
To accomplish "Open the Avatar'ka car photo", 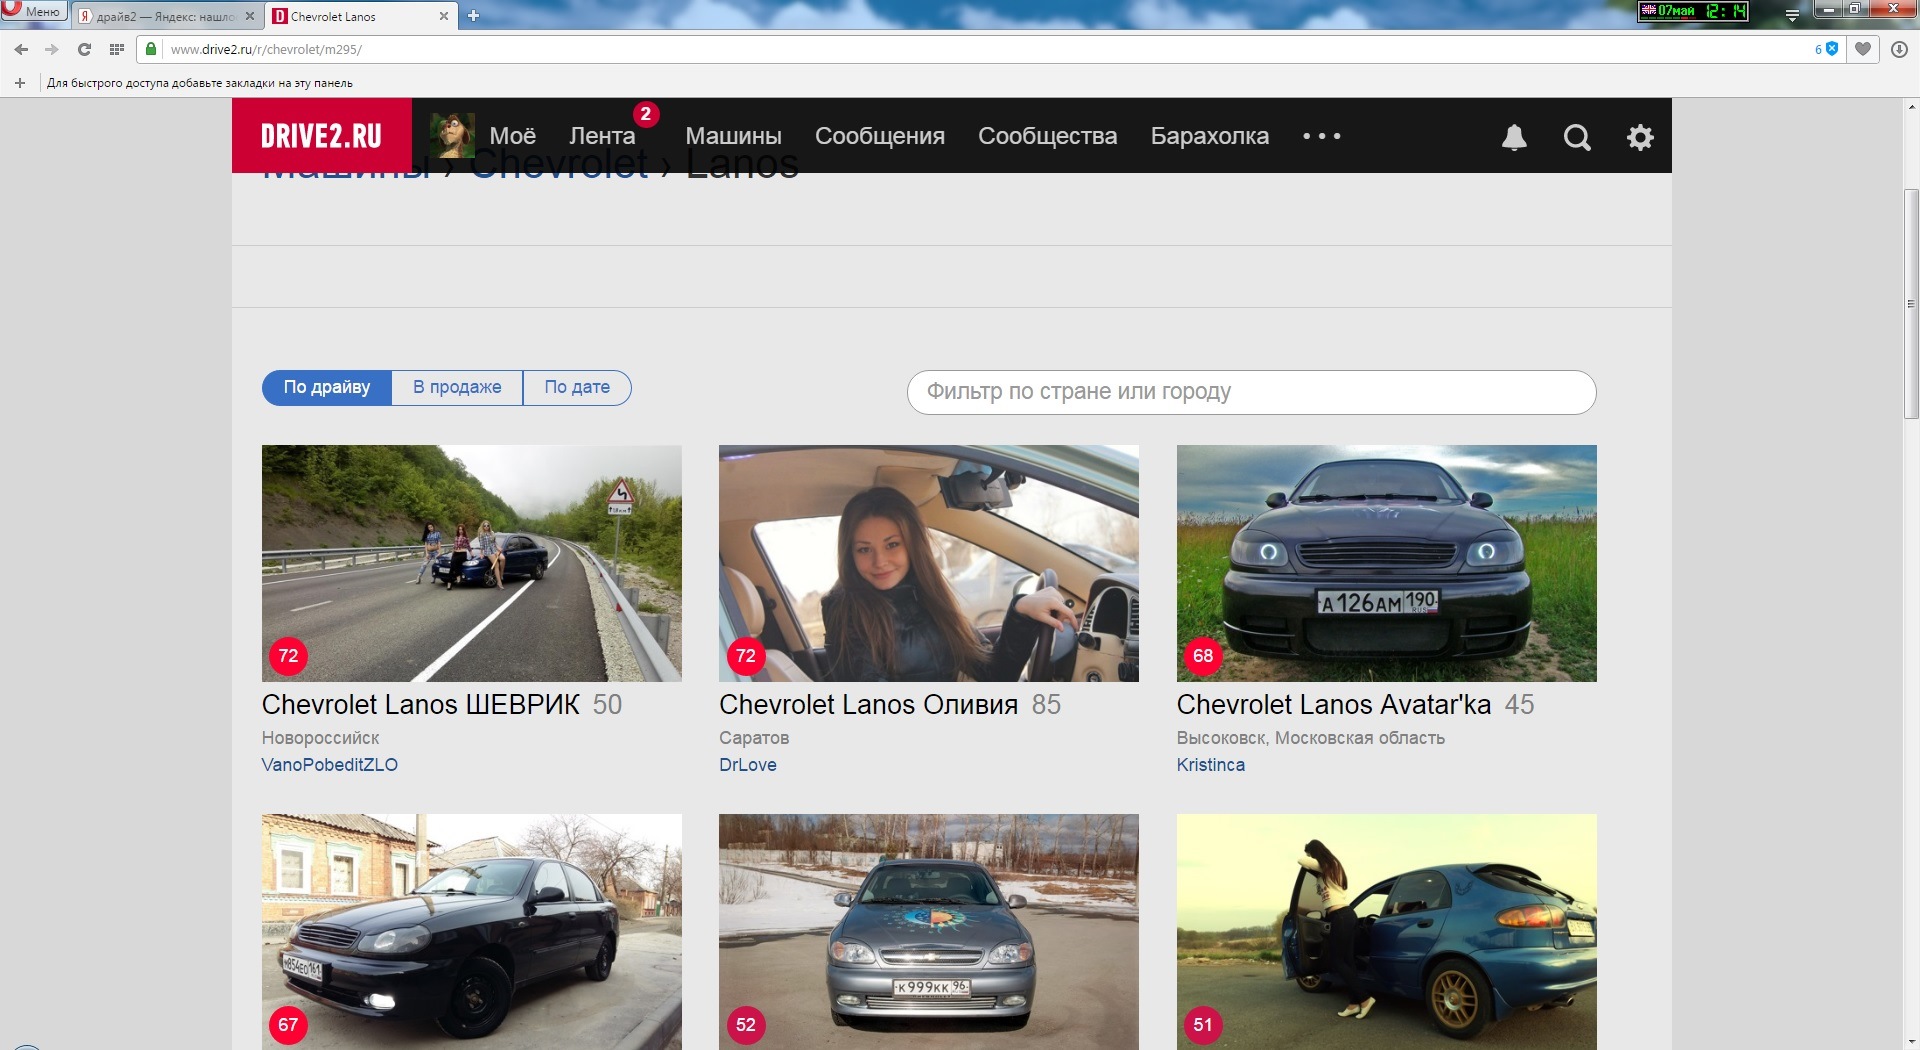I will point(1387,563).
